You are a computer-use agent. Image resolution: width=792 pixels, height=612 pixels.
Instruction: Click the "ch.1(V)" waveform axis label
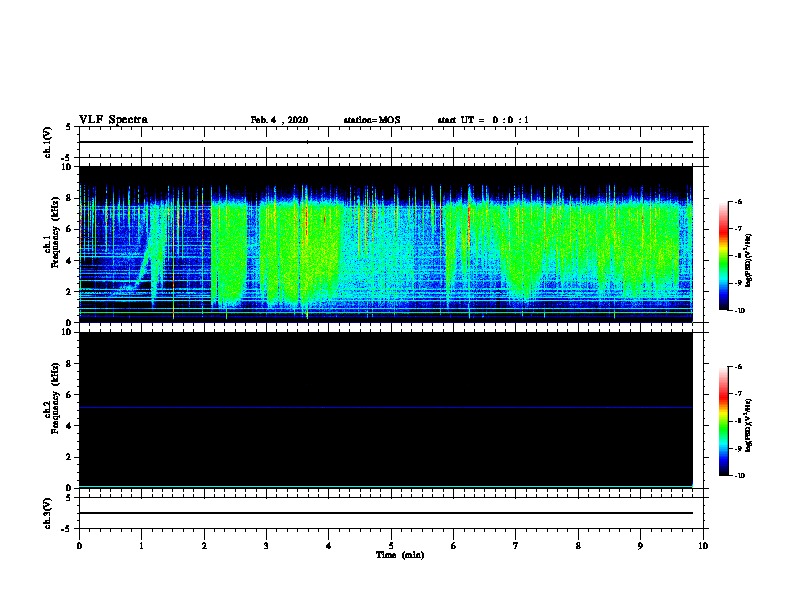[48, 142]
